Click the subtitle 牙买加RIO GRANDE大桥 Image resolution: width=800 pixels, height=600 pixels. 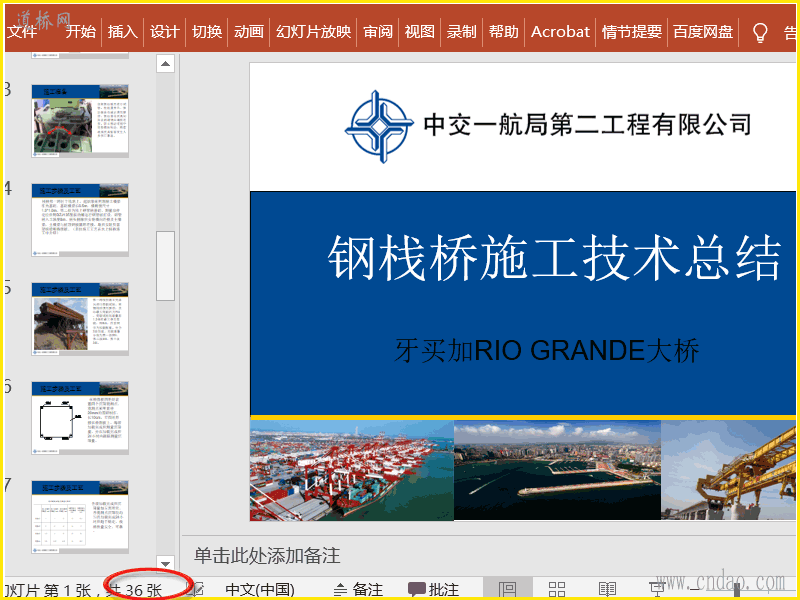pos(546,351)
